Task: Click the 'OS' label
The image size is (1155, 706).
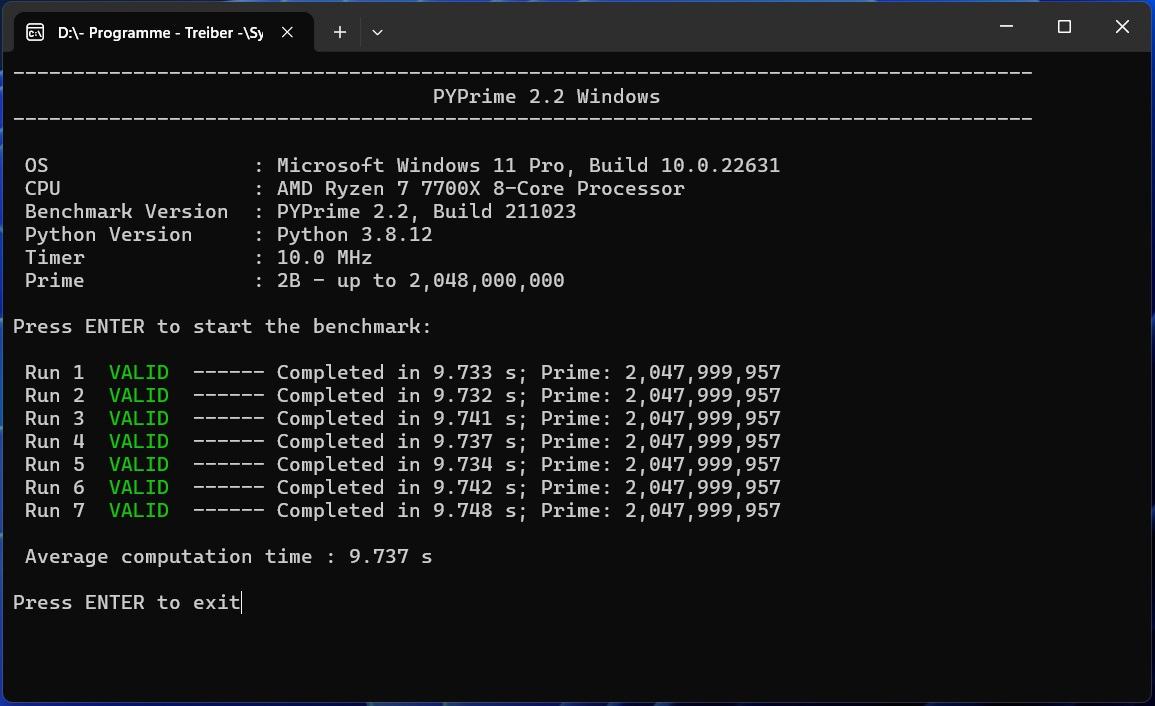Action: click(x=37, y=165)
